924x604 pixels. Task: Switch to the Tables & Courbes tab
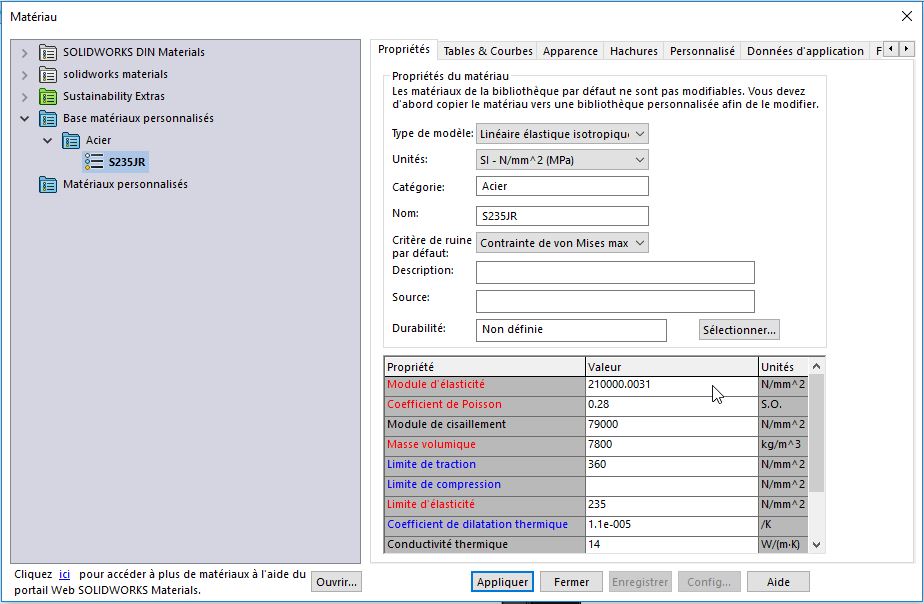487,51
